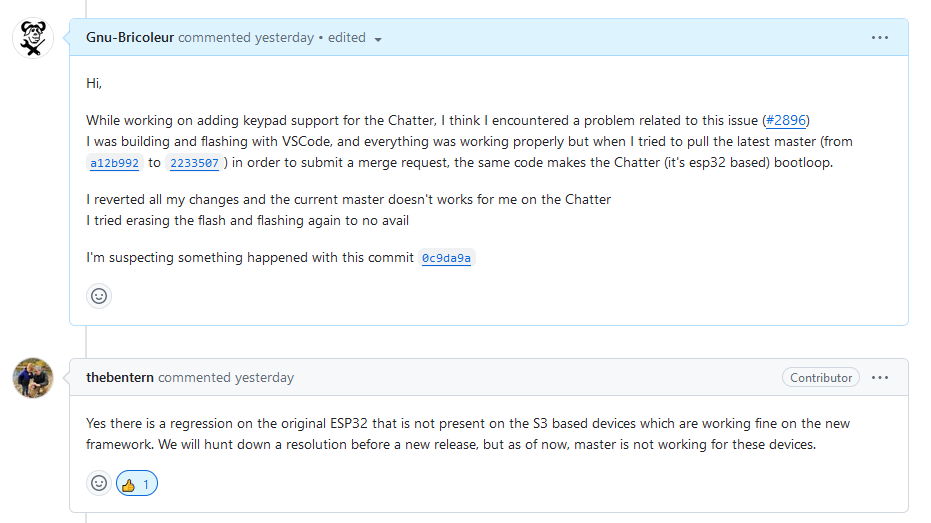Open the suspected commit 0c9da9a
Image resolution: width=931 pixels, height=523 pixels.
[447, 258]
